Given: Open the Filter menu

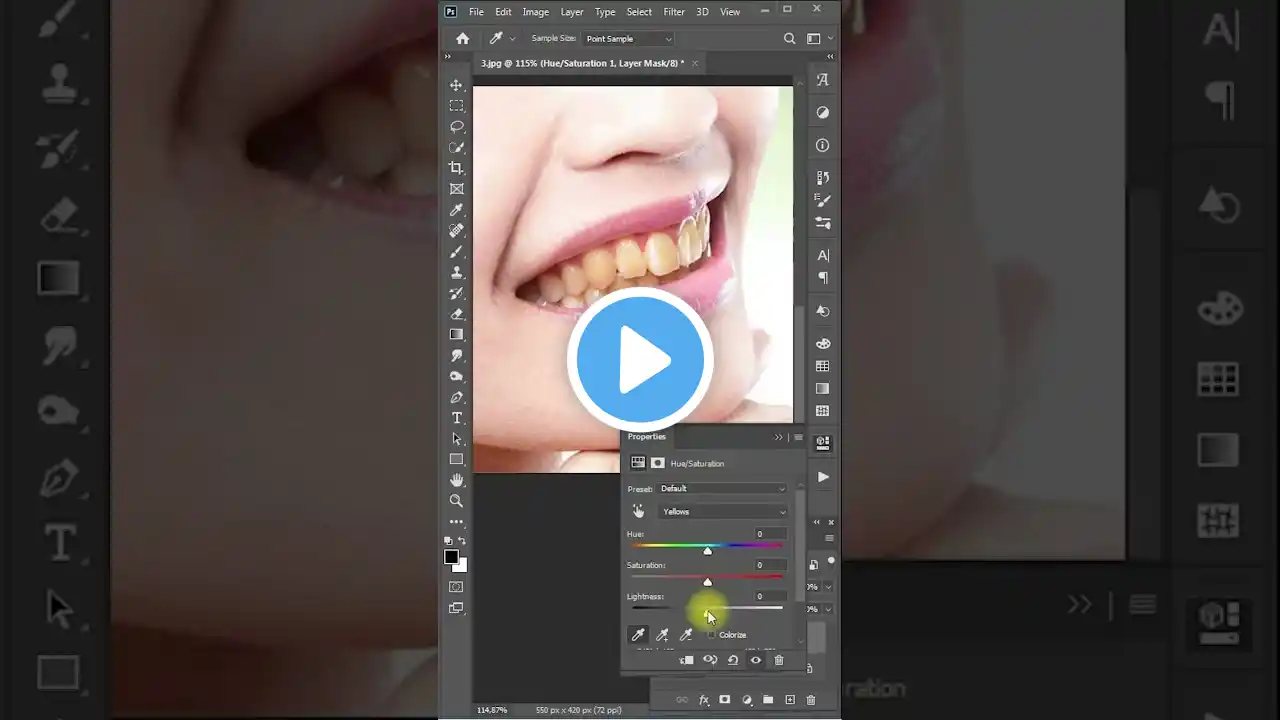Looking at the screenshot, I should [x=673, y=11].
